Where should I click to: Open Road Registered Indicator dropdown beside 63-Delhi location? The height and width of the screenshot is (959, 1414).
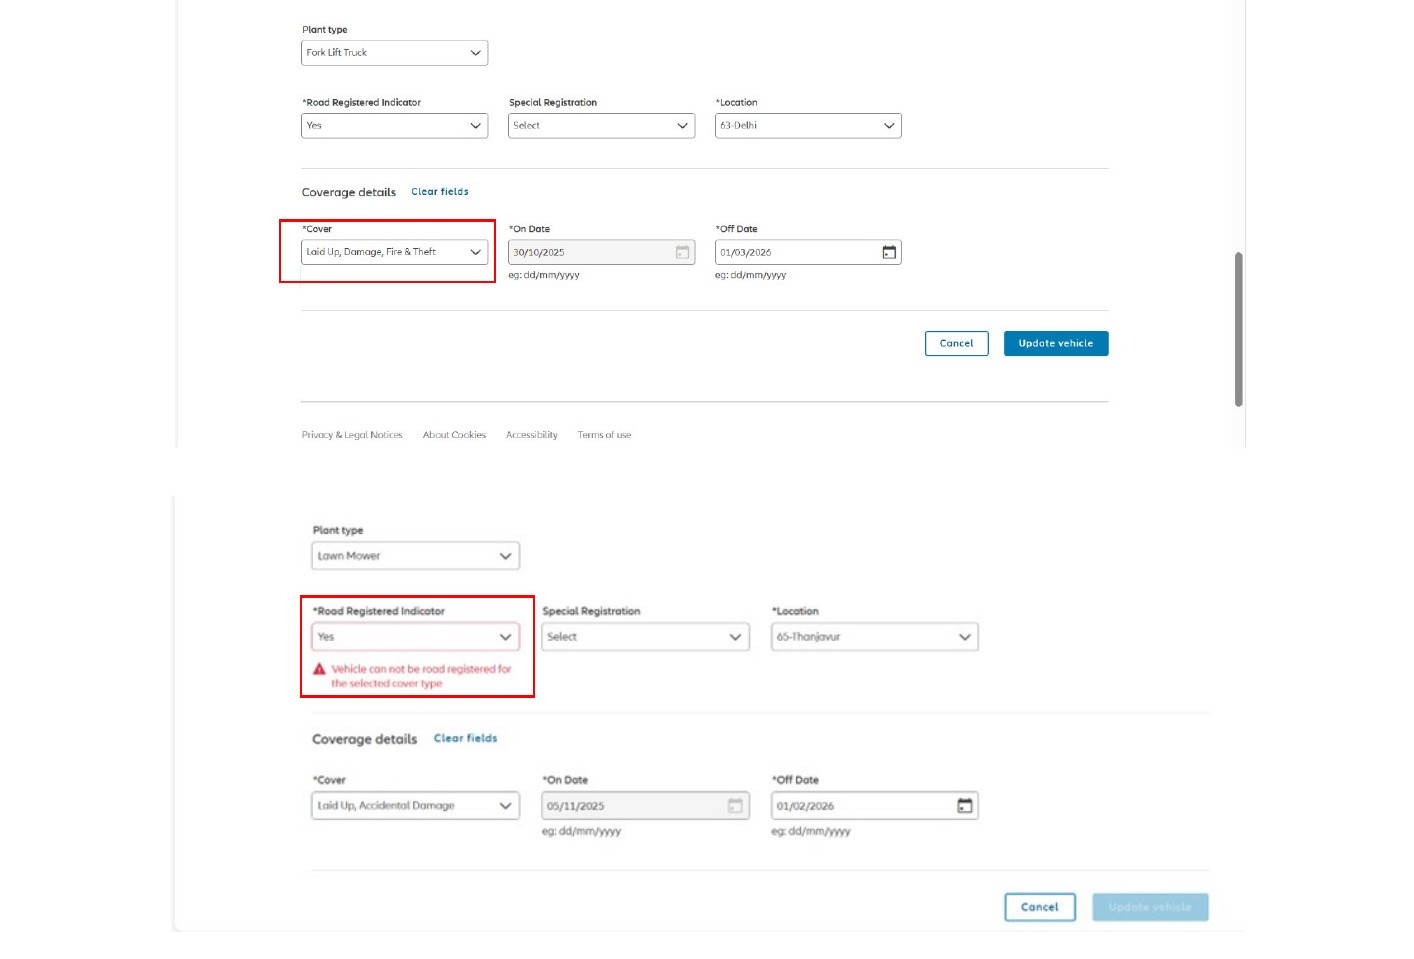pyautogui.click(x=394, y=126)
